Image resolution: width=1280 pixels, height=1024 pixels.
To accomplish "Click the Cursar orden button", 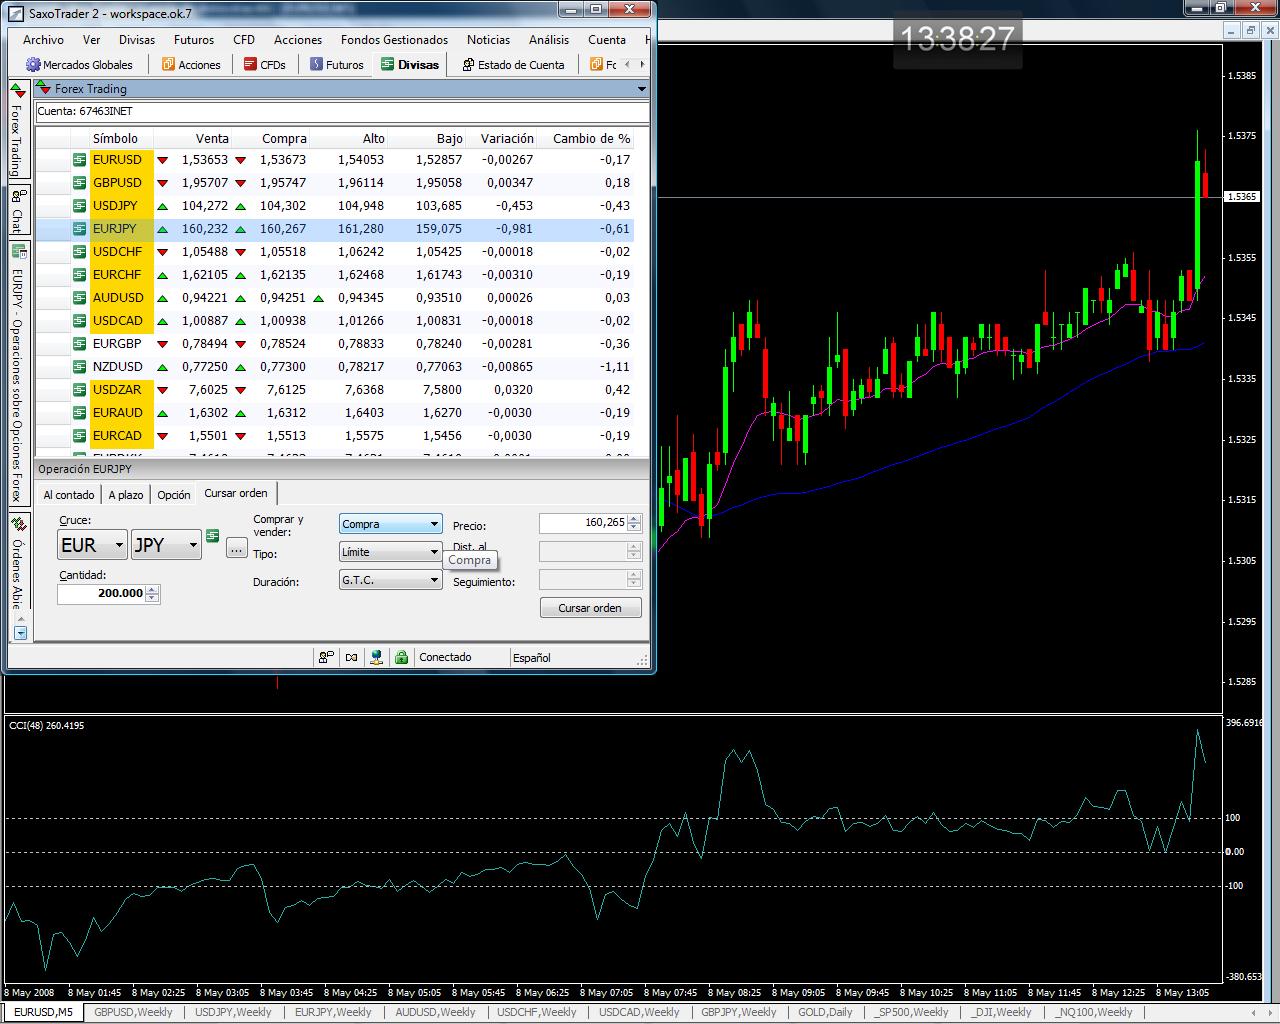I will 590,608.
